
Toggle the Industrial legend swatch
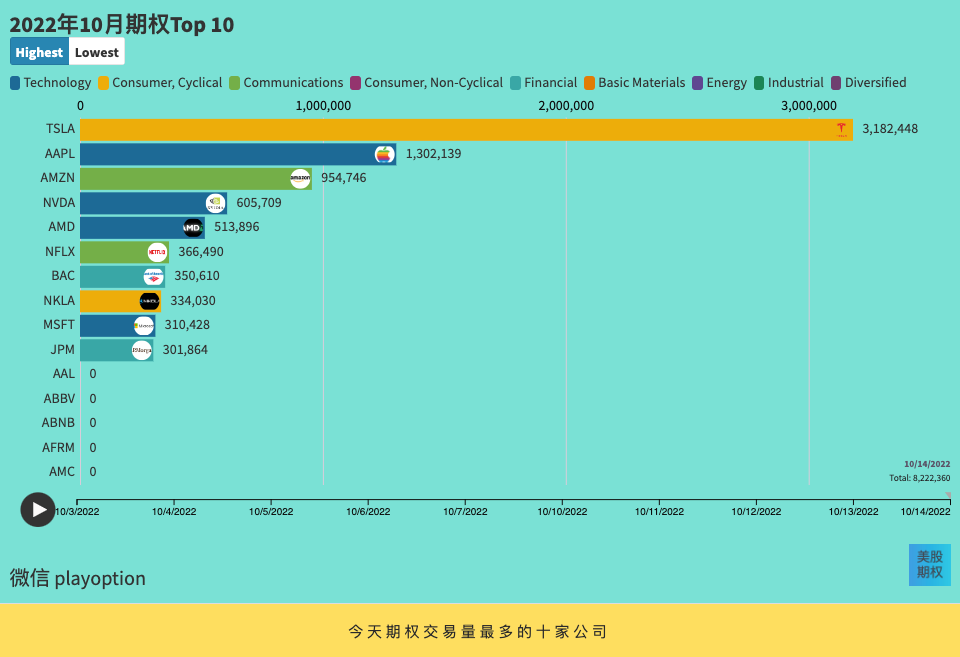[759, 83]
